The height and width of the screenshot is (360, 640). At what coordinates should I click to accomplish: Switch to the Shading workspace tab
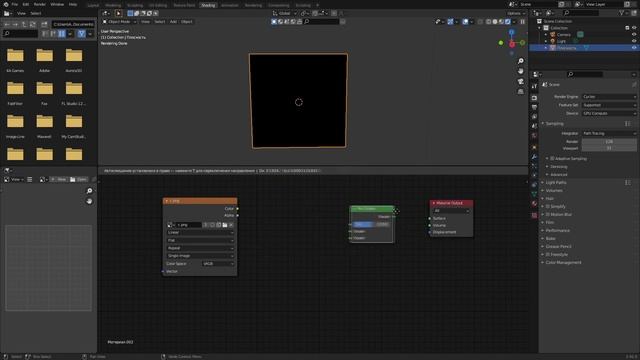[208, 5]
